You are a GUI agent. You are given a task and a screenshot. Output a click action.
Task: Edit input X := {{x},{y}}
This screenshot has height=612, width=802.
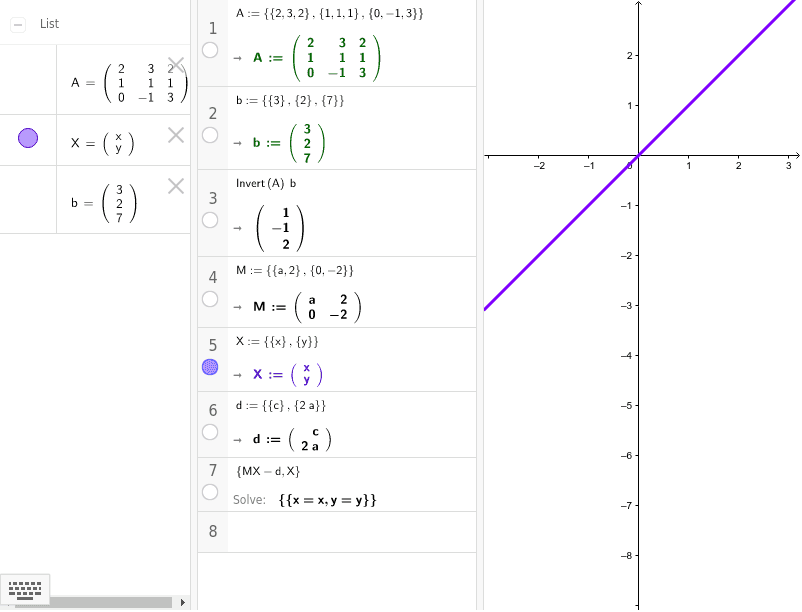pos(277,342)
